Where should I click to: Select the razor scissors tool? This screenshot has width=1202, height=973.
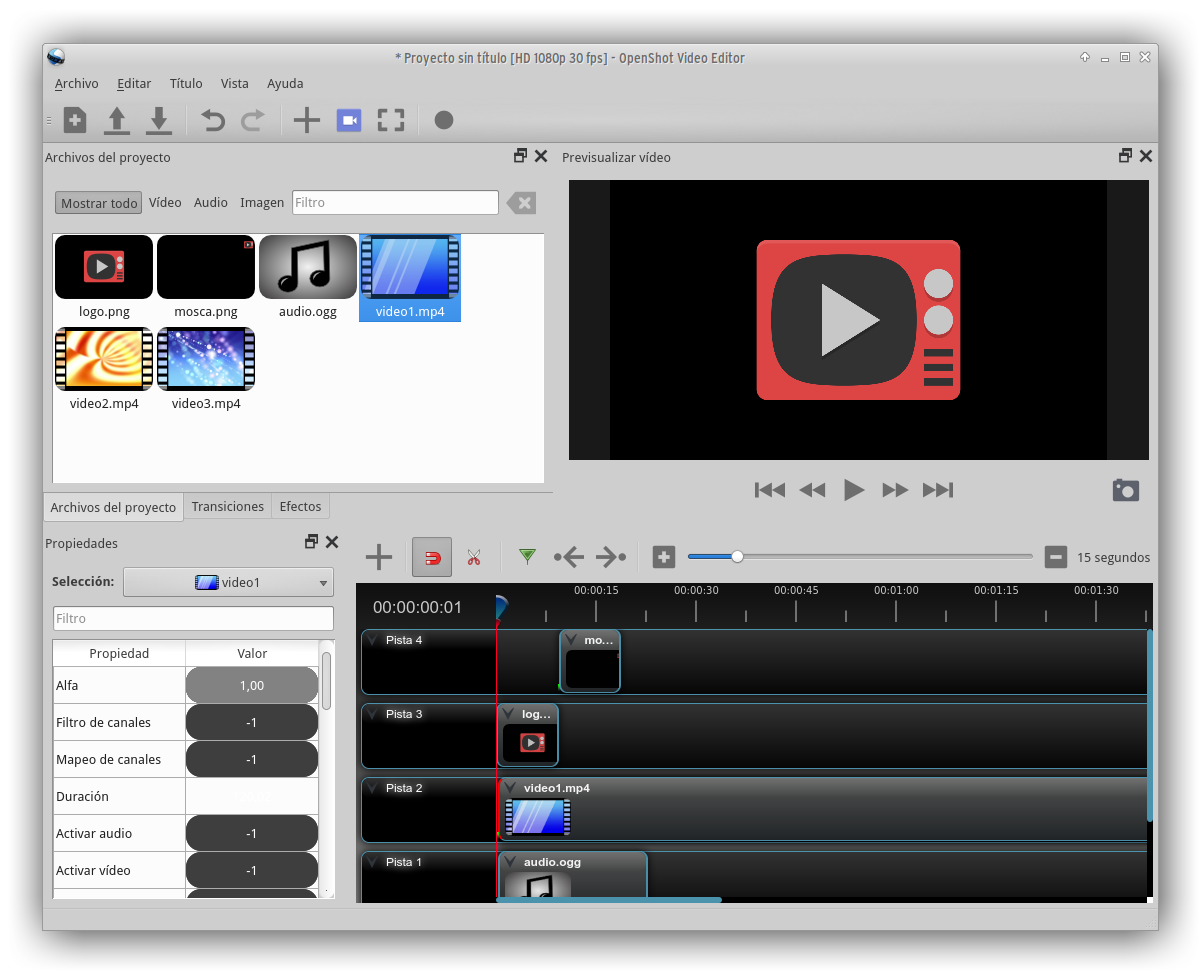pyautogui.click(x=474, y=557)
